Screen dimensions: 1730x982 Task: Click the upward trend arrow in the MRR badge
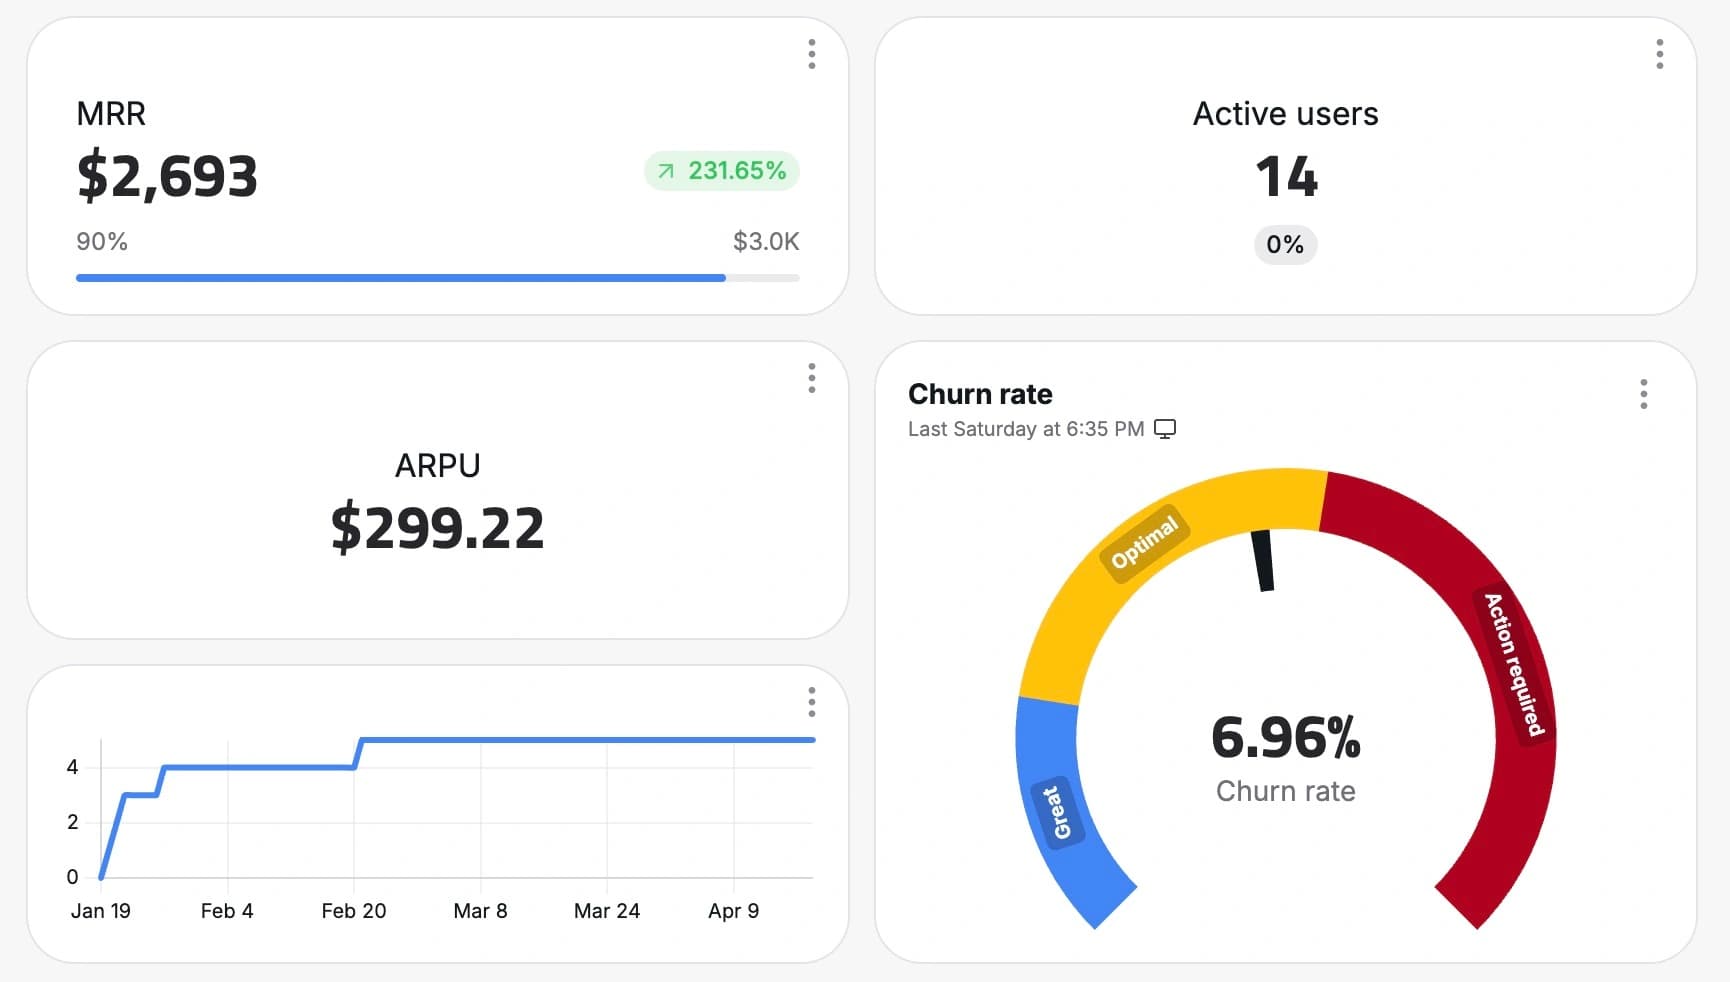pyautogui.click(x=665, y=171)
